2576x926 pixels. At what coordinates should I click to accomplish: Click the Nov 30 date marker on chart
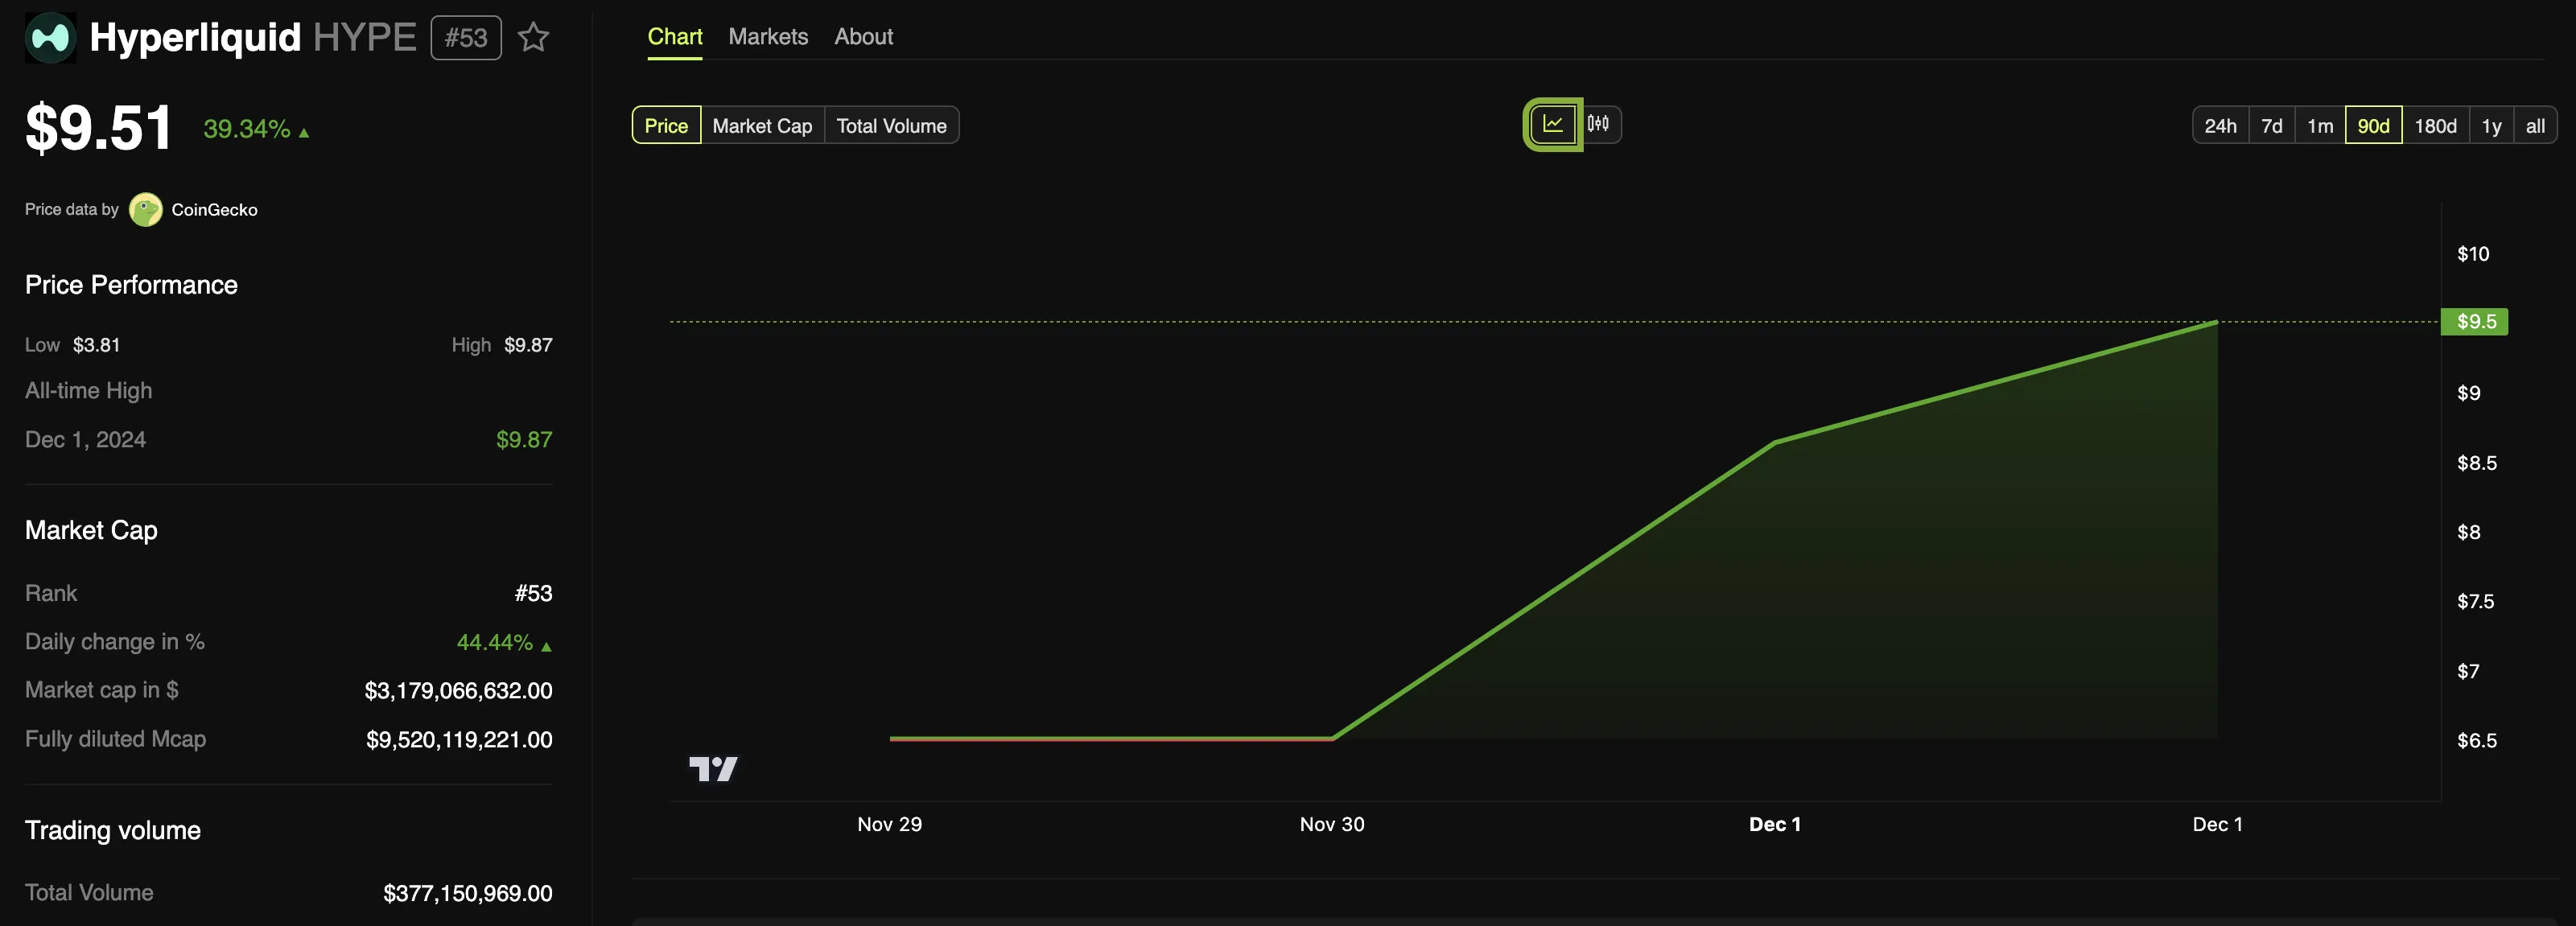point(1333,821)
